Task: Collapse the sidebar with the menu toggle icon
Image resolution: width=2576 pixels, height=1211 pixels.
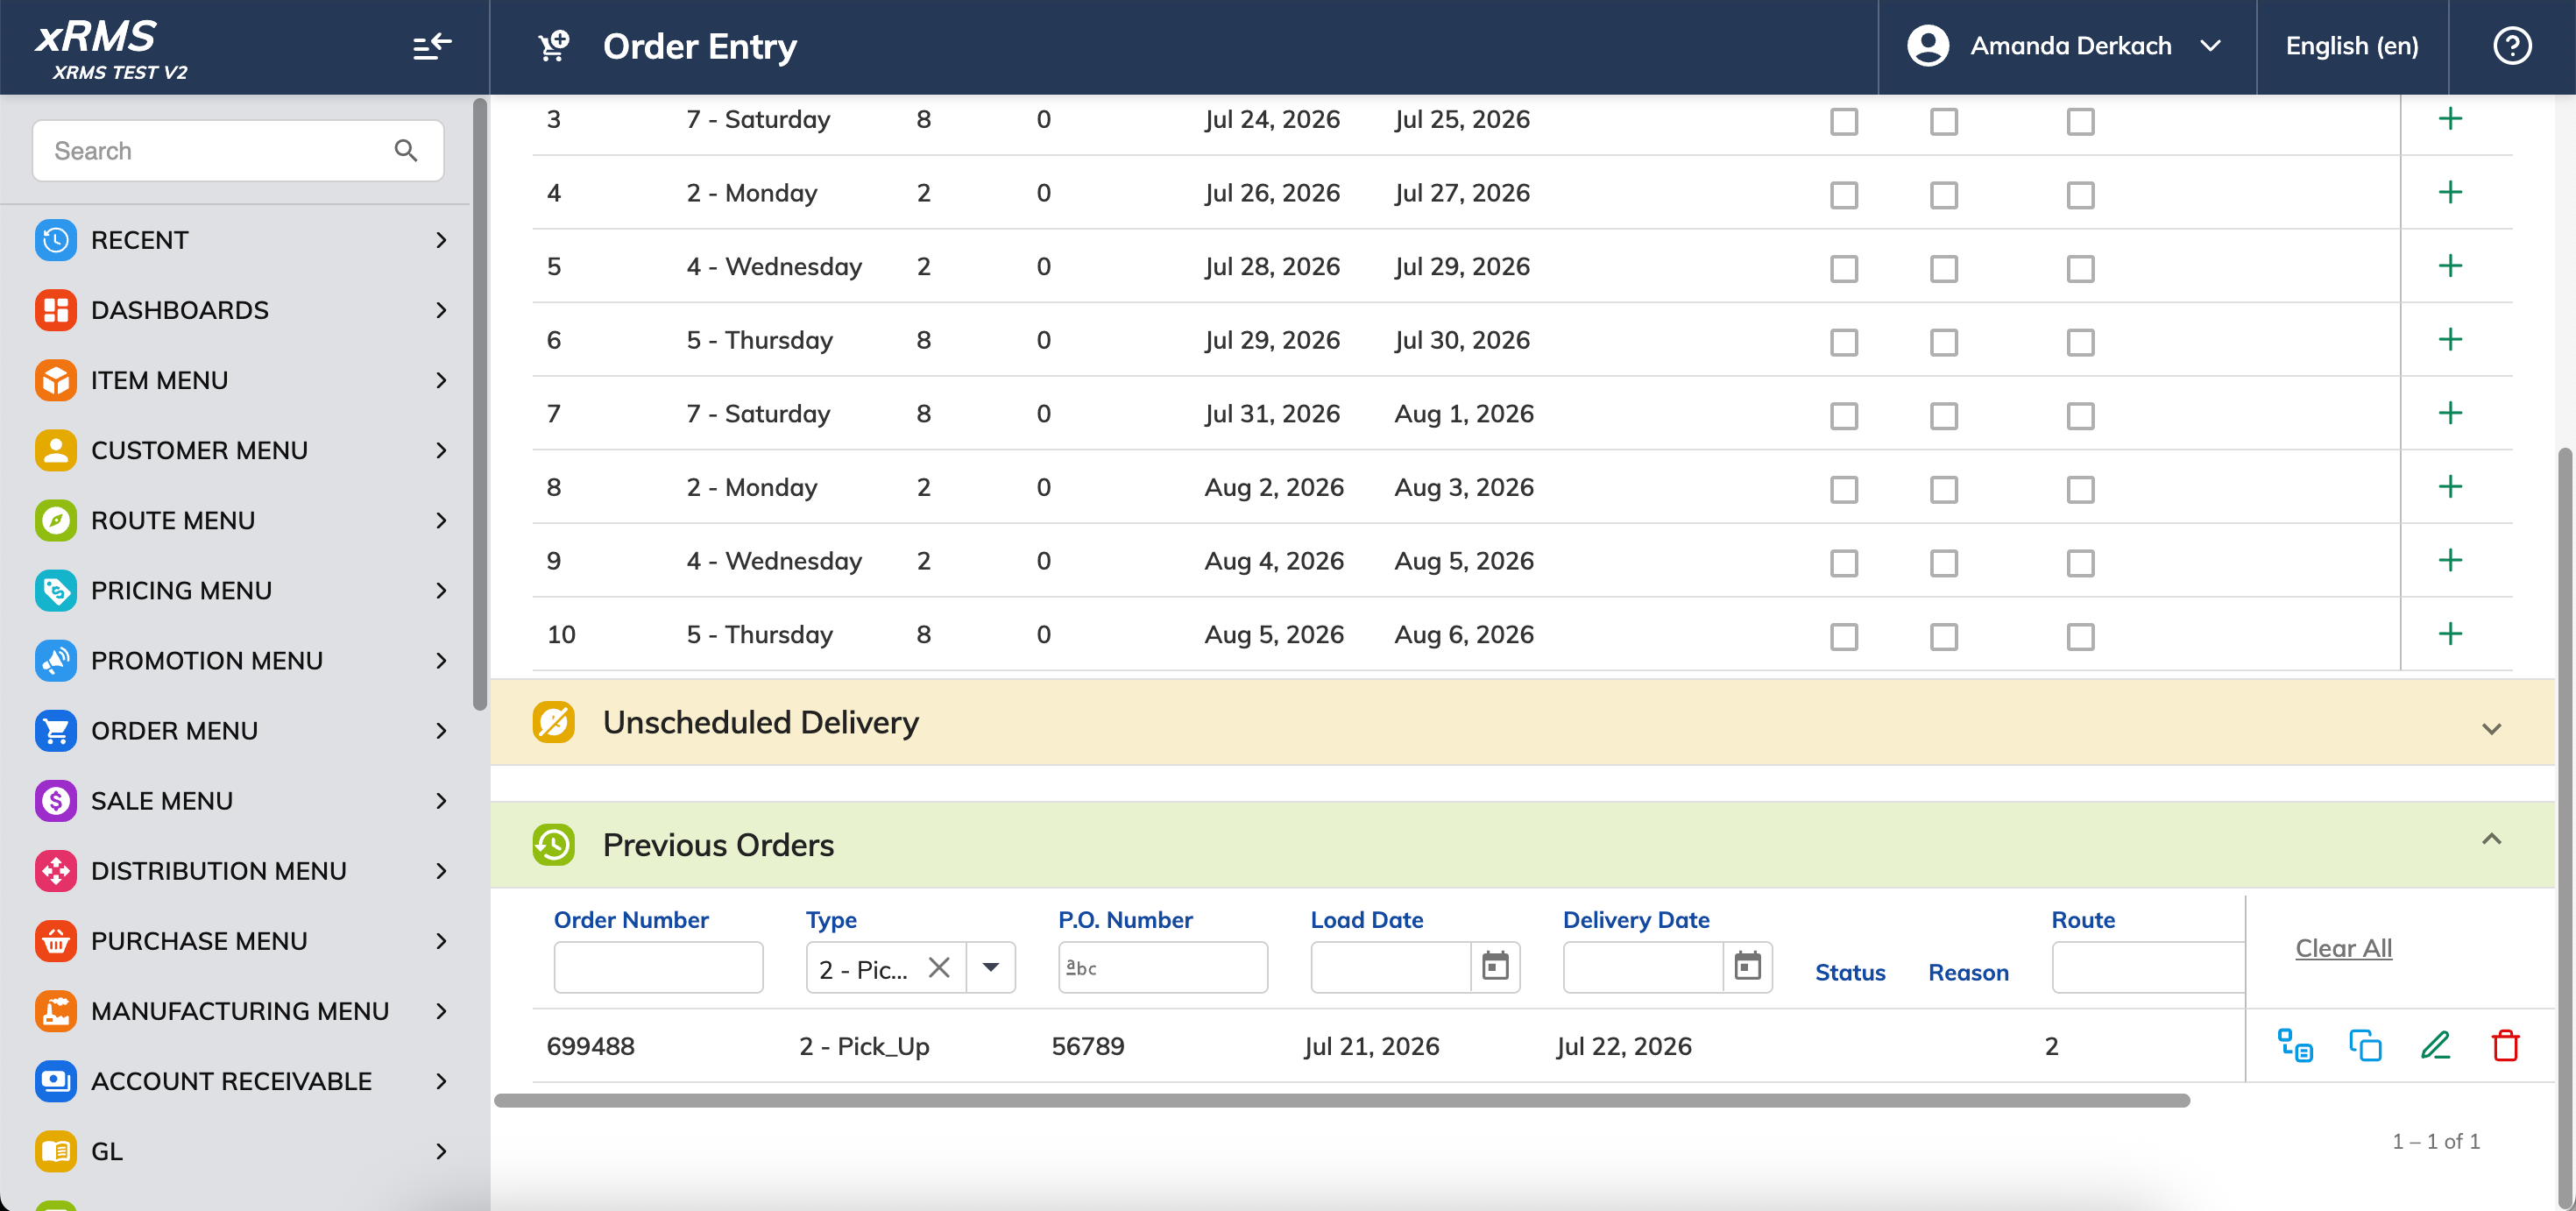Action: click(x=432, y=46)
